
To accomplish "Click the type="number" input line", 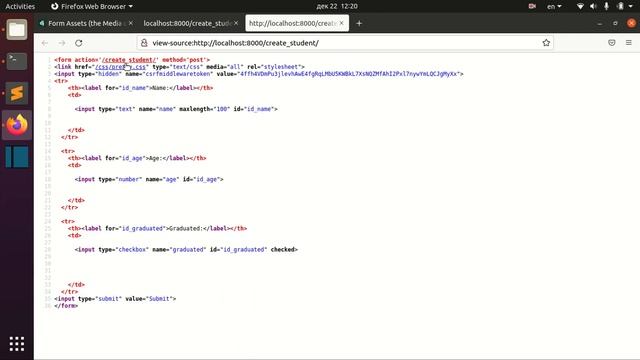I will click(149, 179).
